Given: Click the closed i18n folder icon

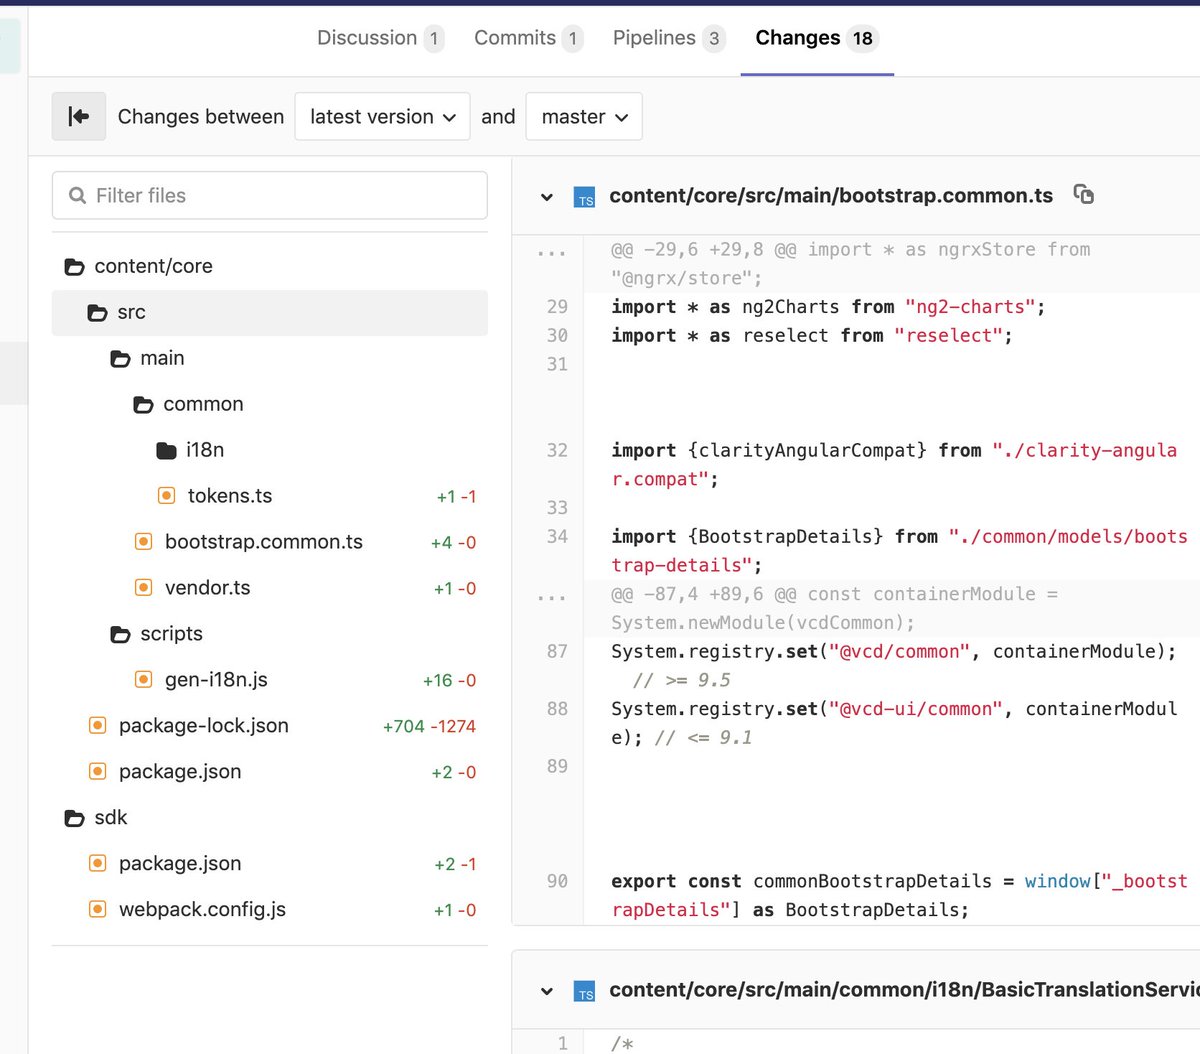Looking at the screenshot, I should click(166, 451).
